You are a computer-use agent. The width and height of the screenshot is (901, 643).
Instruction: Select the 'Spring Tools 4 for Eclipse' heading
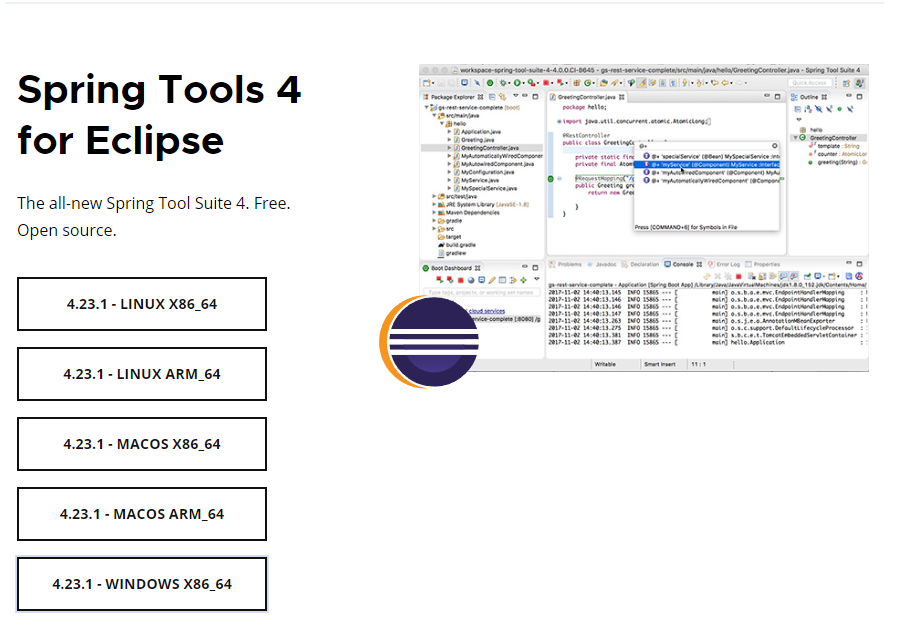(x=159, y=115)
